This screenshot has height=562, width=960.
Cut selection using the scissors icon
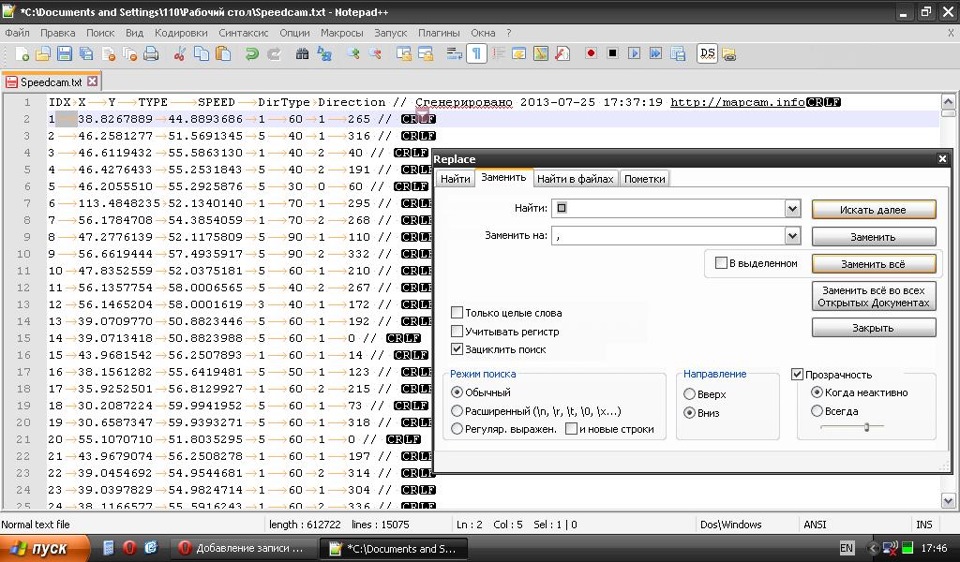point(179,54)
